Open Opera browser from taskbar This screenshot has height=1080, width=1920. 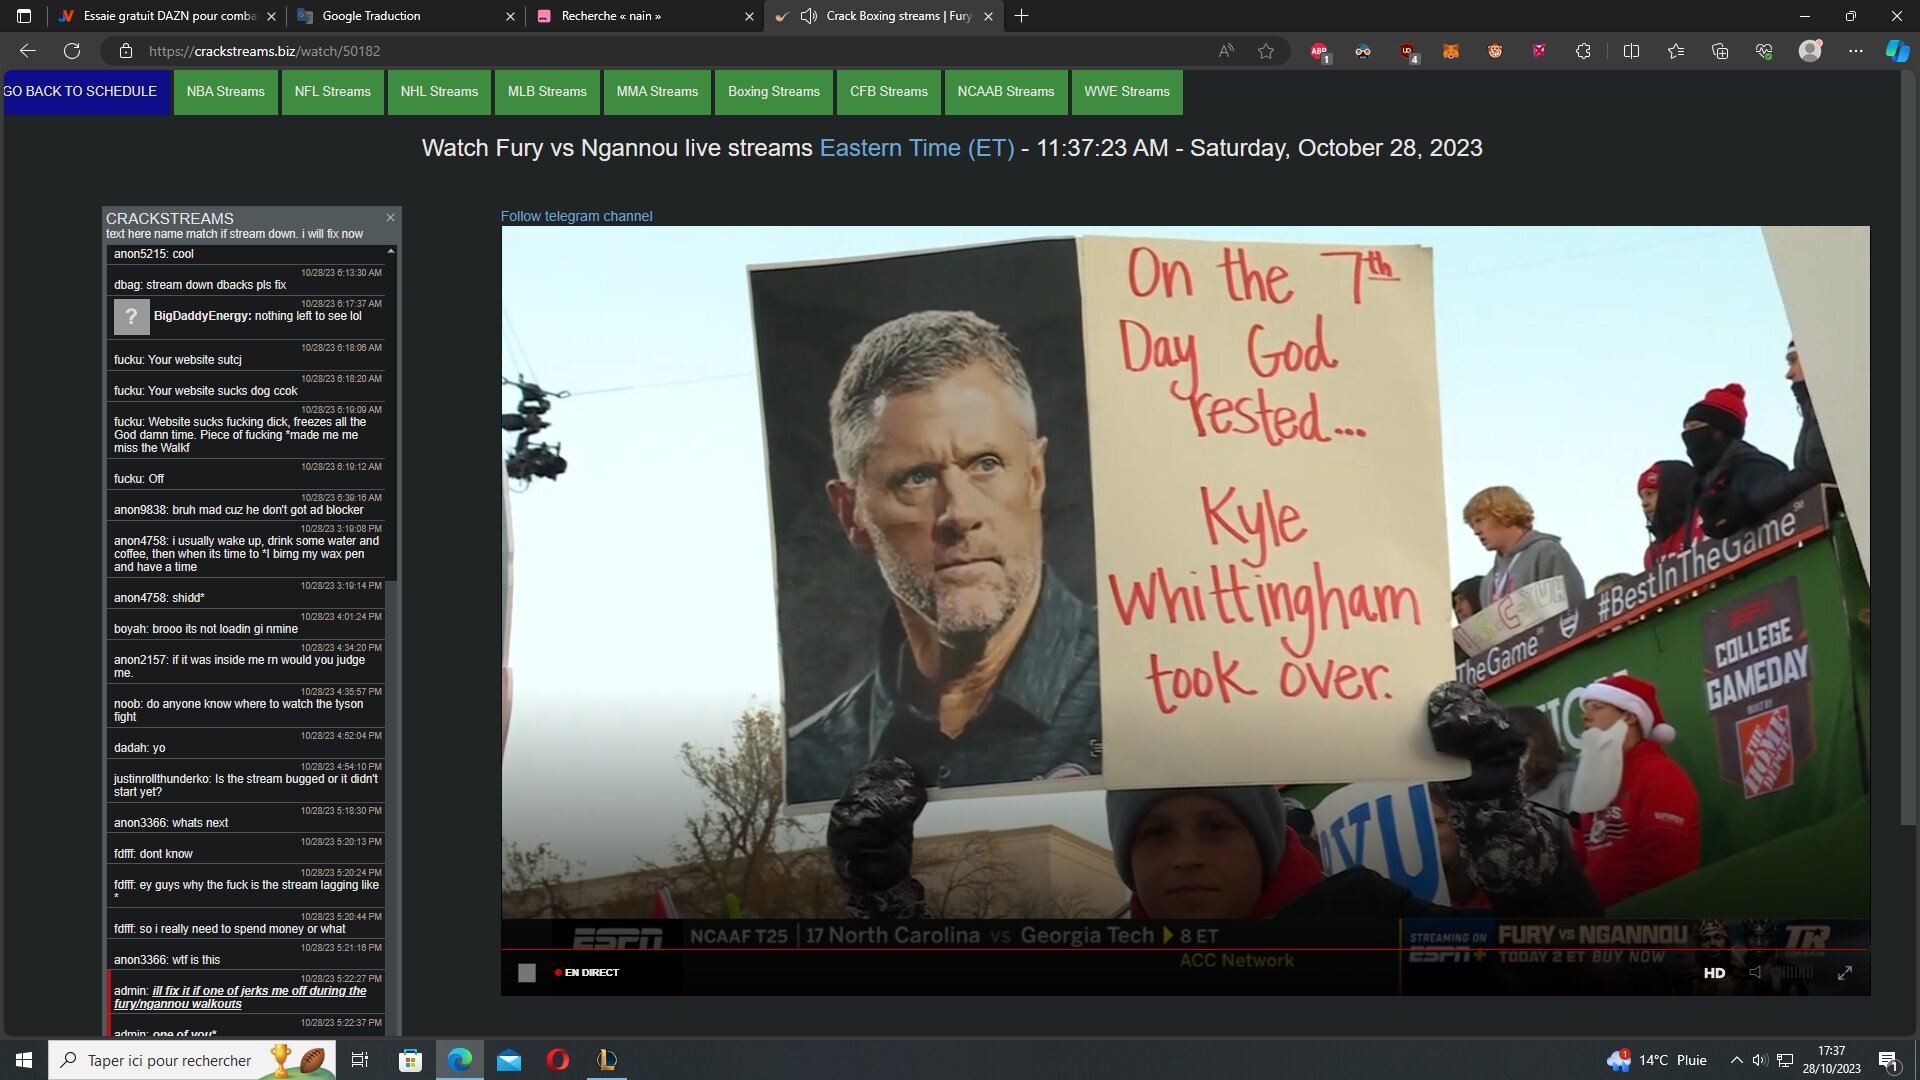tap(558, 1060)
